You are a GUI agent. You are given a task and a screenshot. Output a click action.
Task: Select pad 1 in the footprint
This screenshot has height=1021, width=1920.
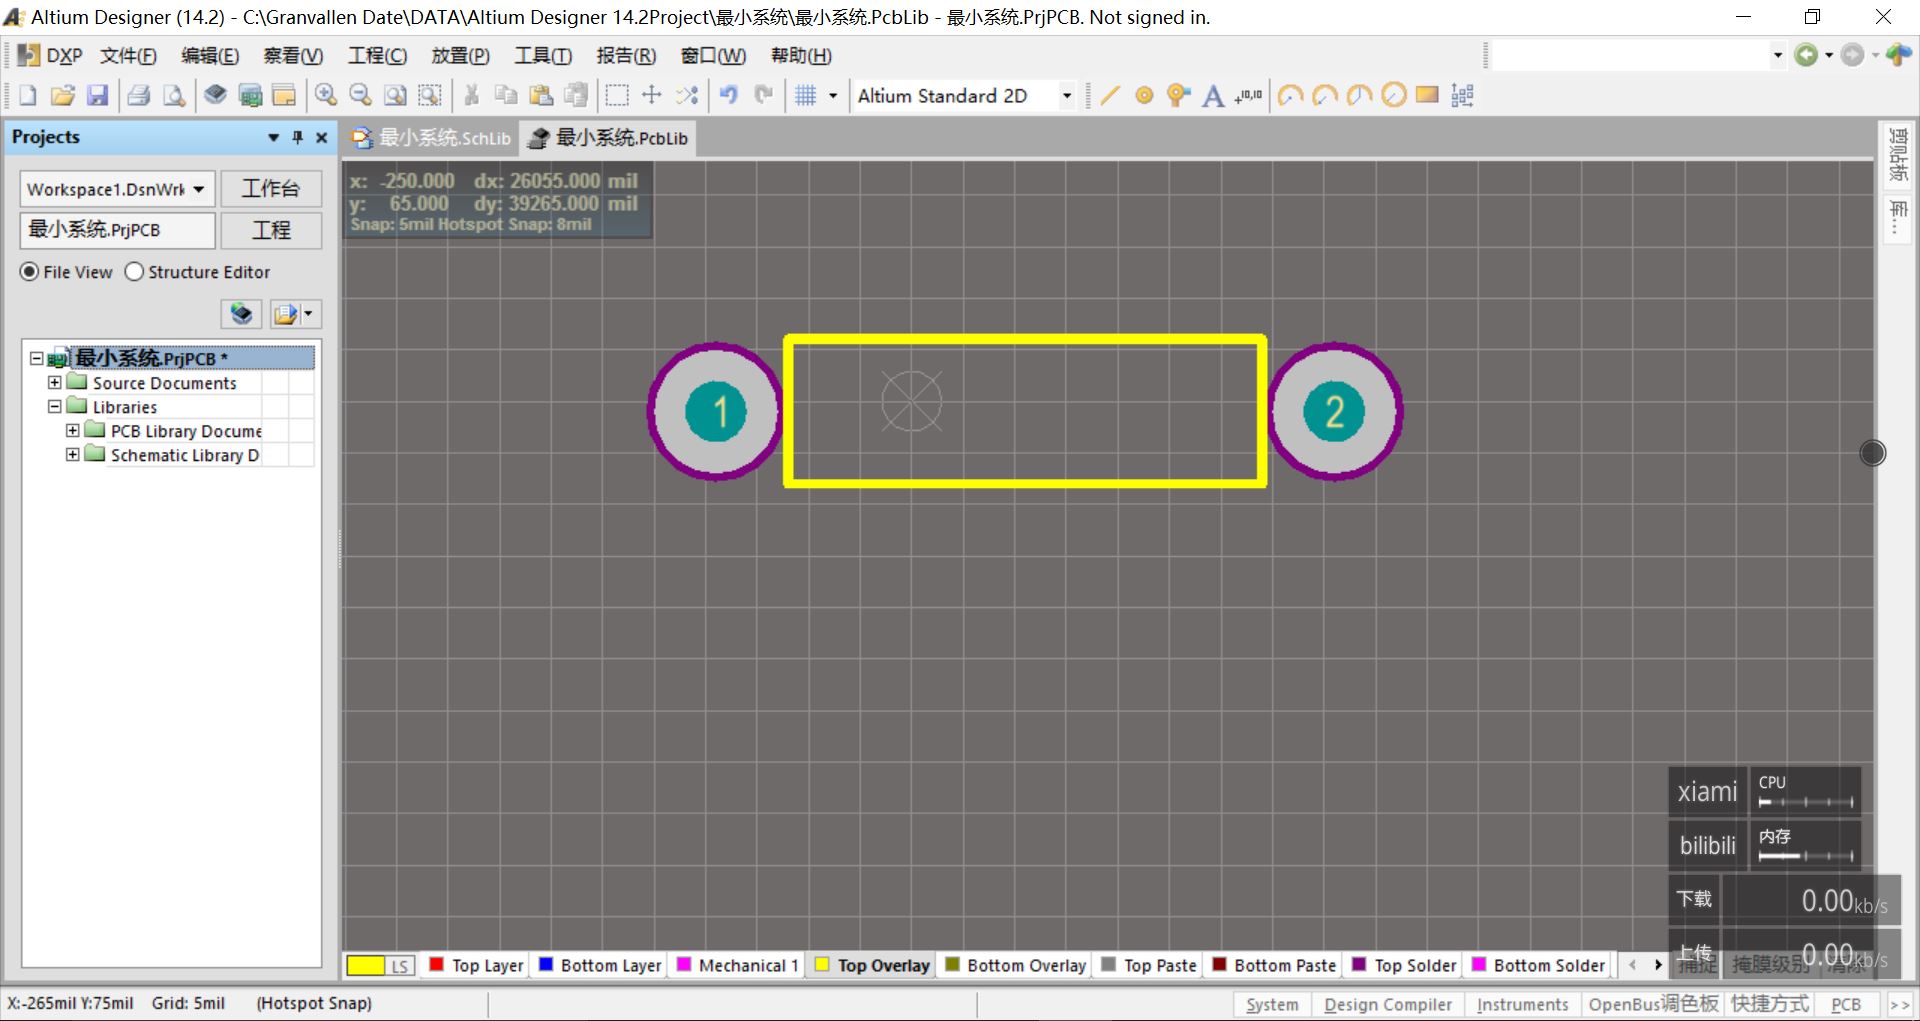coord(716,411)
